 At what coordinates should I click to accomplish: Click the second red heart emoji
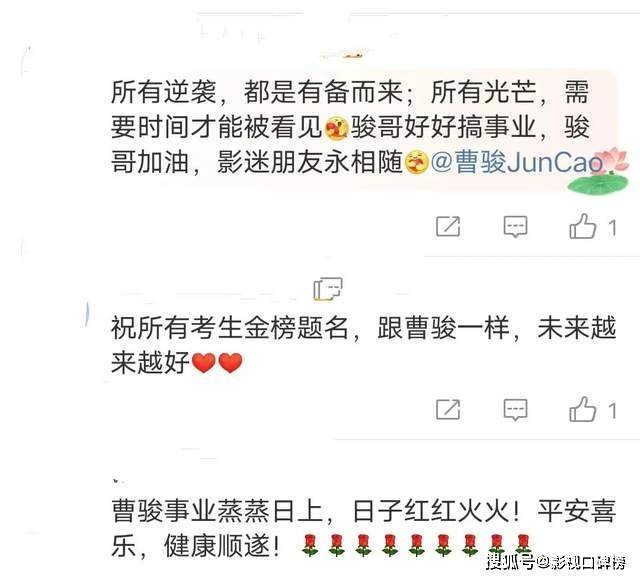point(230,363)
